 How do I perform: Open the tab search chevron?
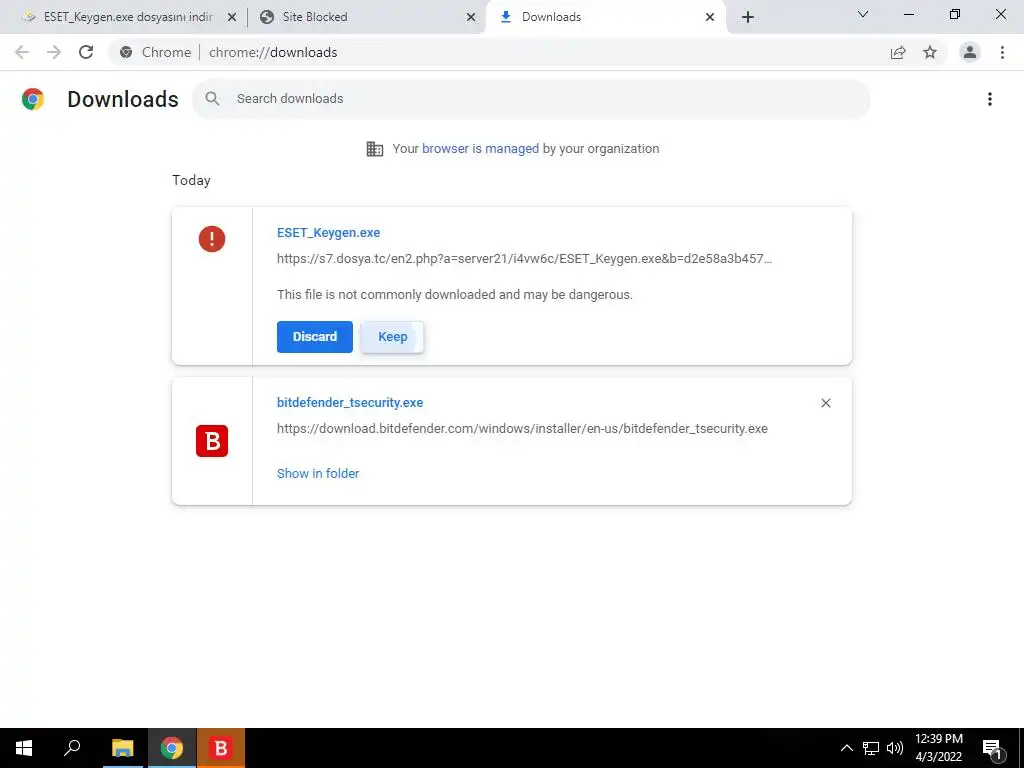coord(863,14)
